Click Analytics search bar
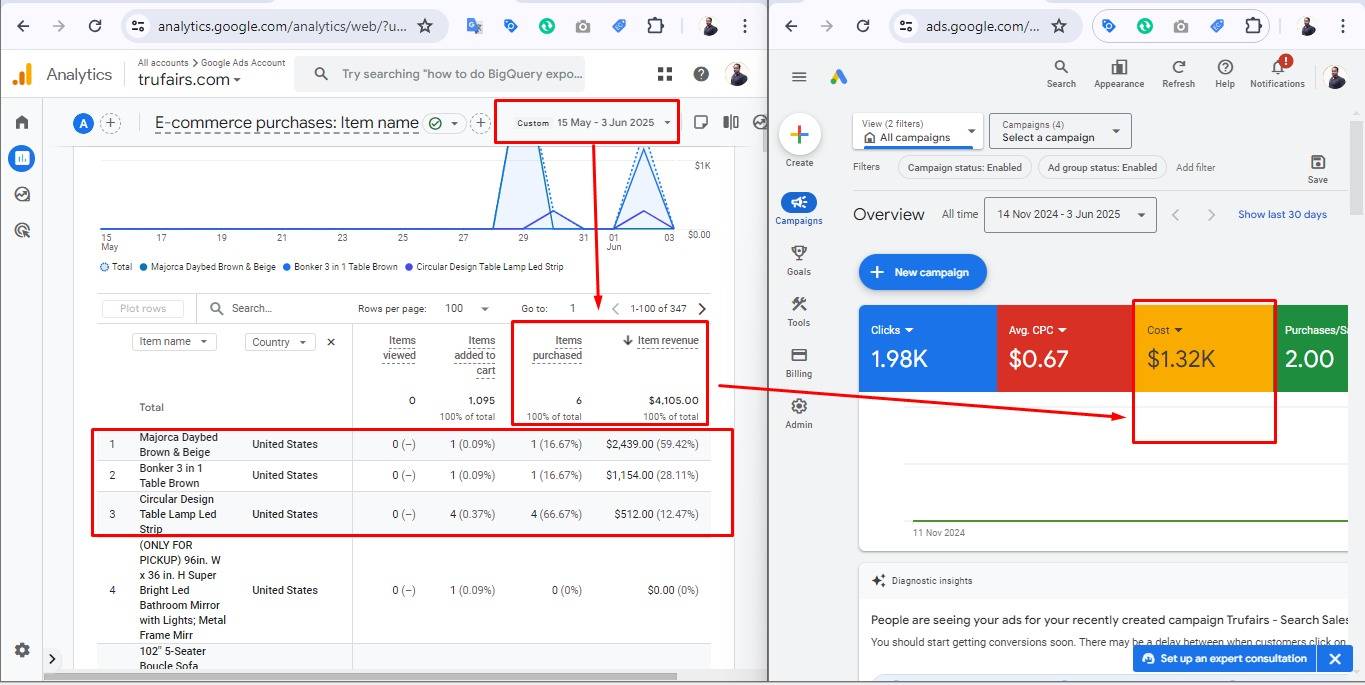The image size is (1365, 685). tap(441, 74)
